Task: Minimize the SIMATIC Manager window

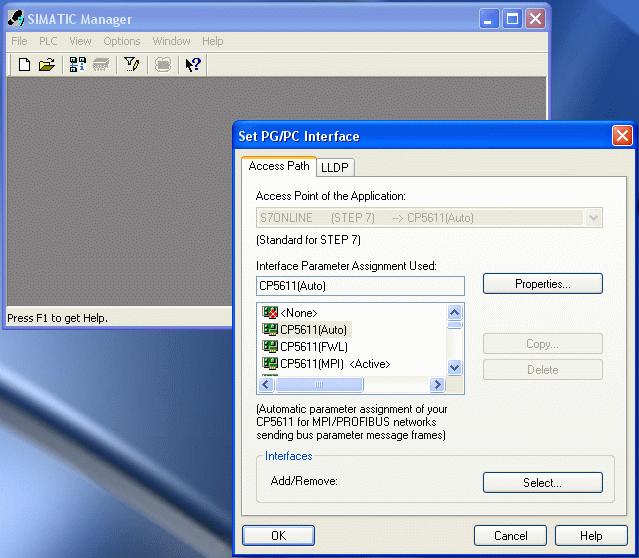Action: coord(489,19)
